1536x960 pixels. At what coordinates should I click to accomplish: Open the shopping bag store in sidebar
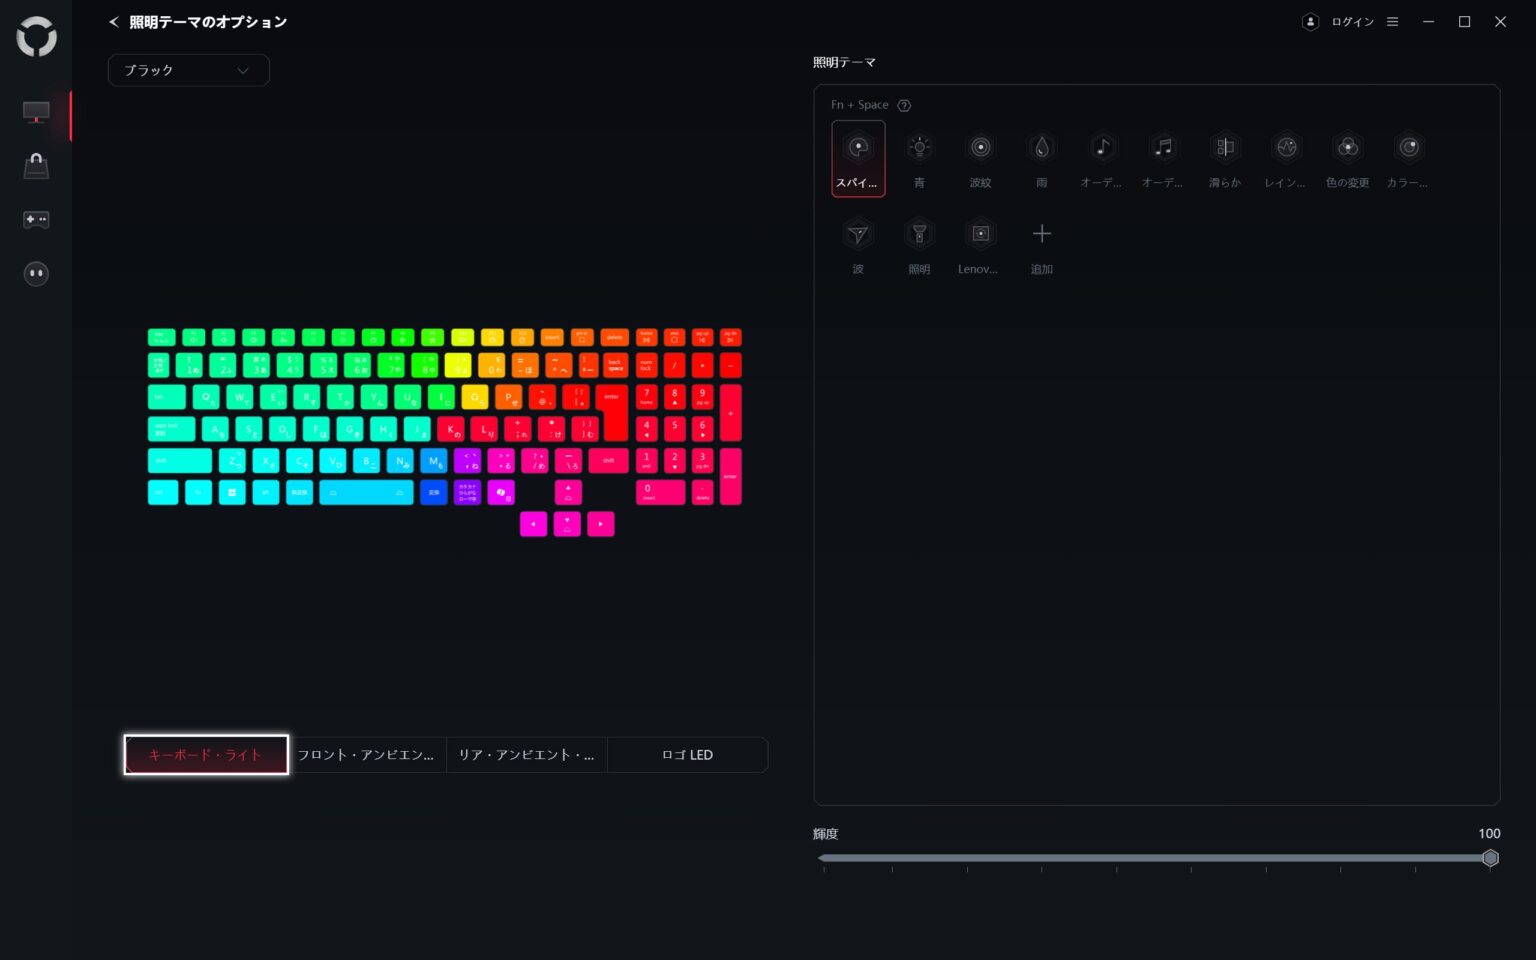tap(36, 166)
